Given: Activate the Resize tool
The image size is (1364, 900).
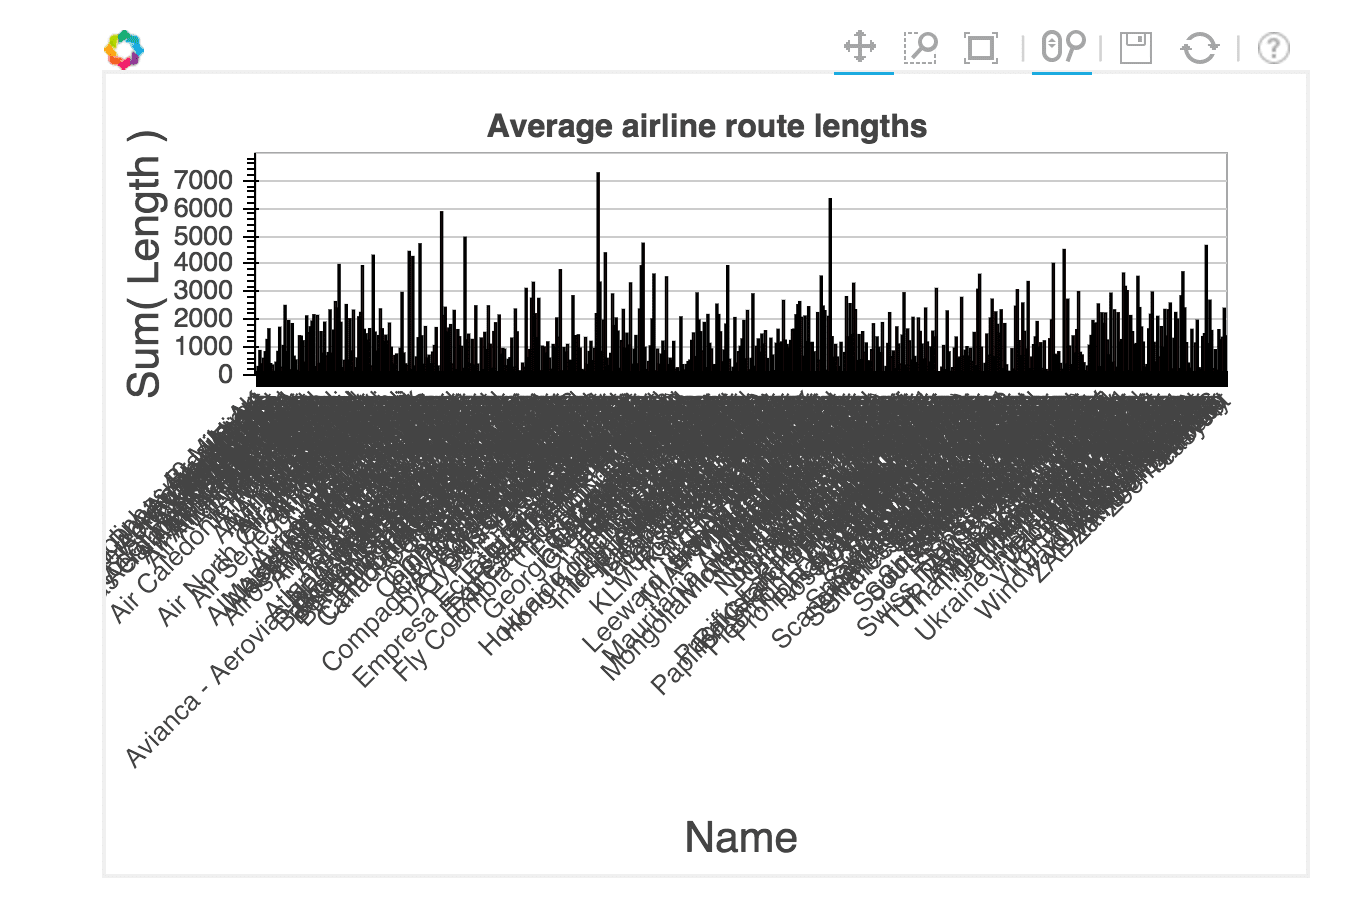Looking at the screenshot, I should [x=981, y=47].
